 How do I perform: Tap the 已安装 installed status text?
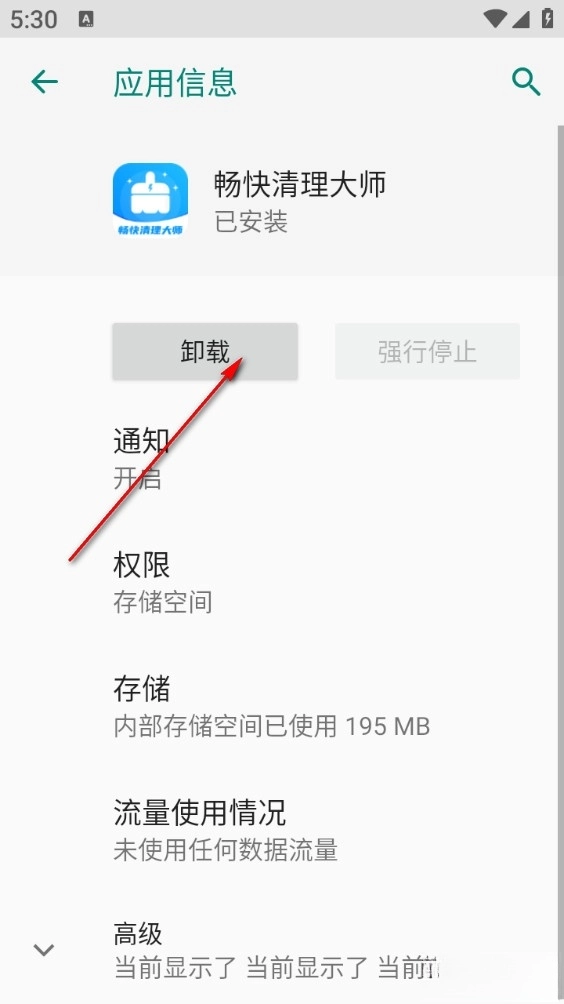251,222
